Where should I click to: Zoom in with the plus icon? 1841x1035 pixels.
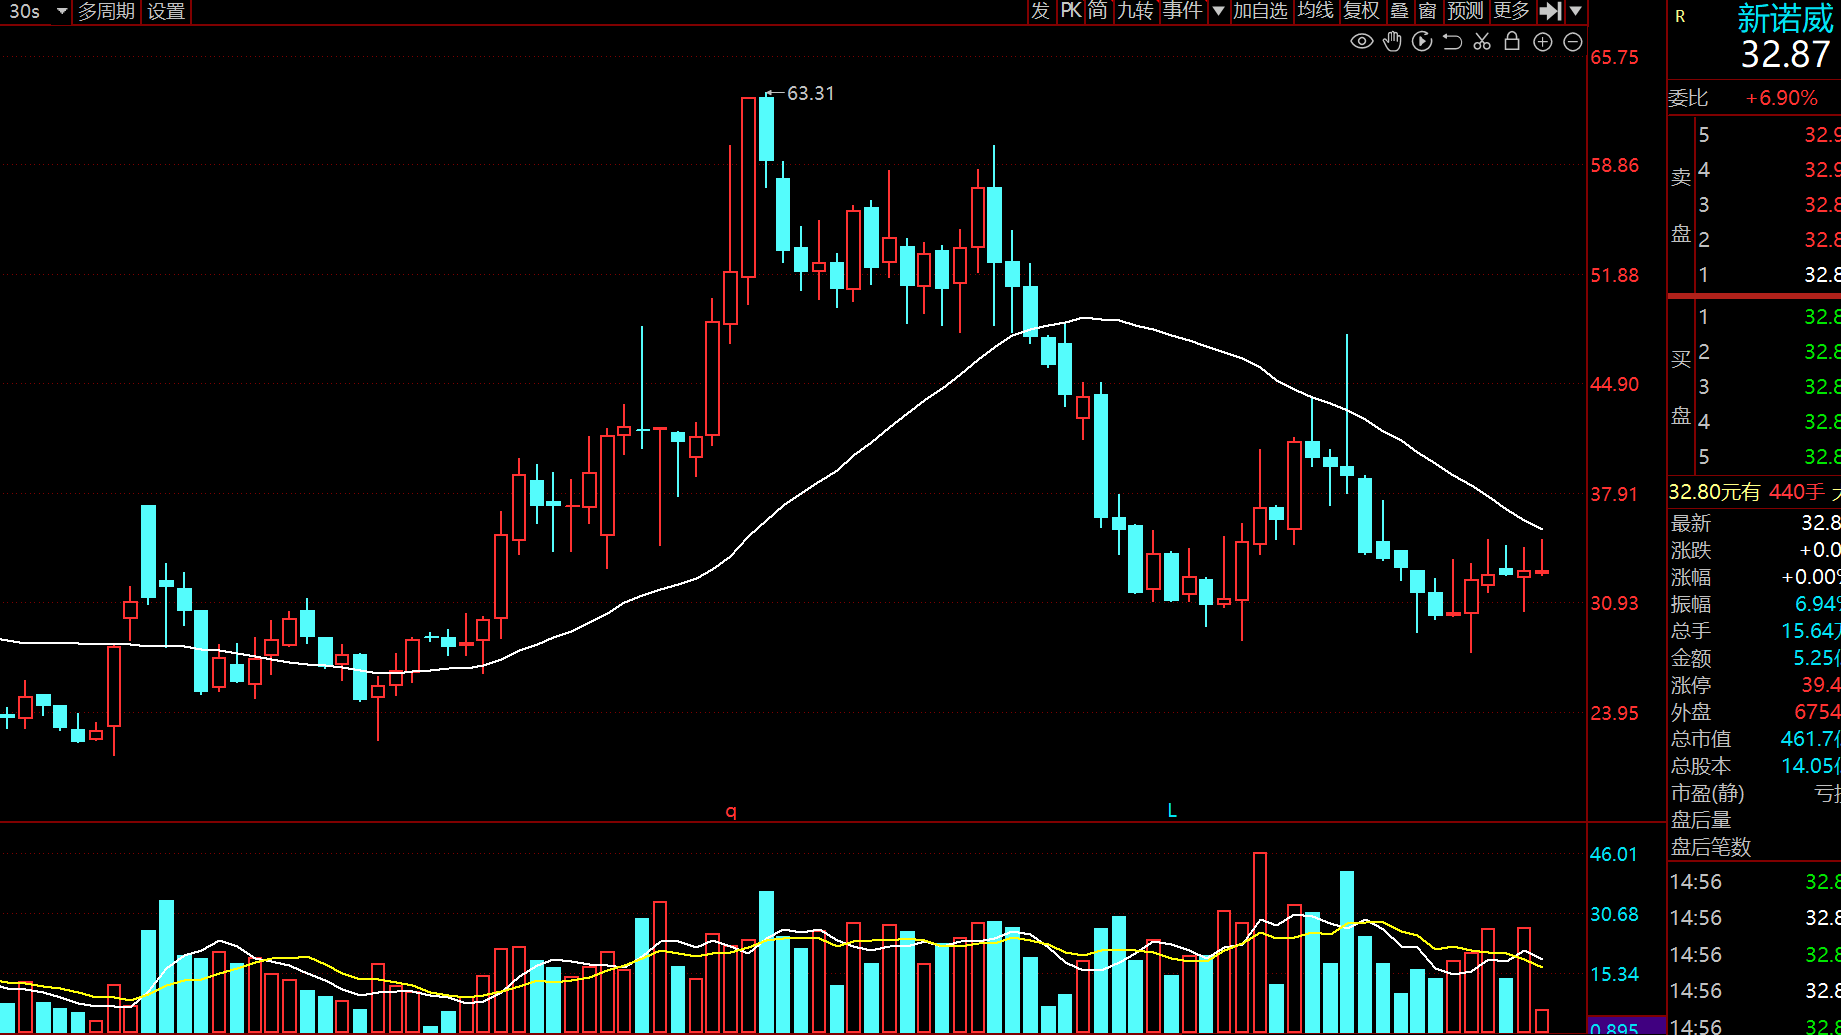coord(1543,42)
